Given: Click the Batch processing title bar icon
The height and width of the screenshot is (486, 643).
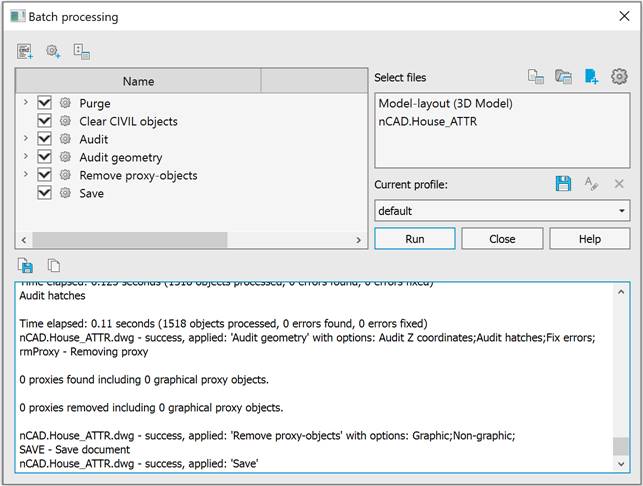Looking at the screenshot, I should (18, 17).
